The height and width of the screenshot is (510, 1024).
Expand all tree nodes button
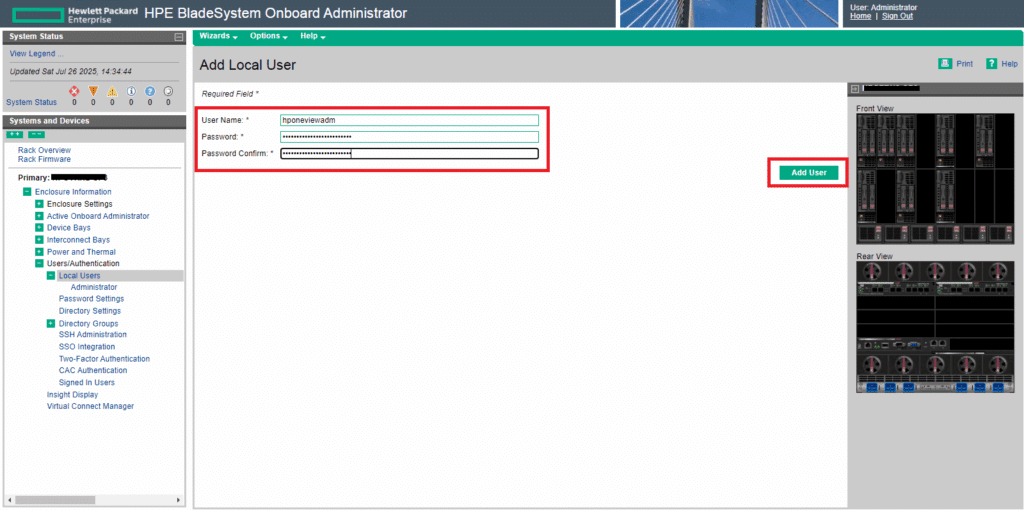[15, 134]
